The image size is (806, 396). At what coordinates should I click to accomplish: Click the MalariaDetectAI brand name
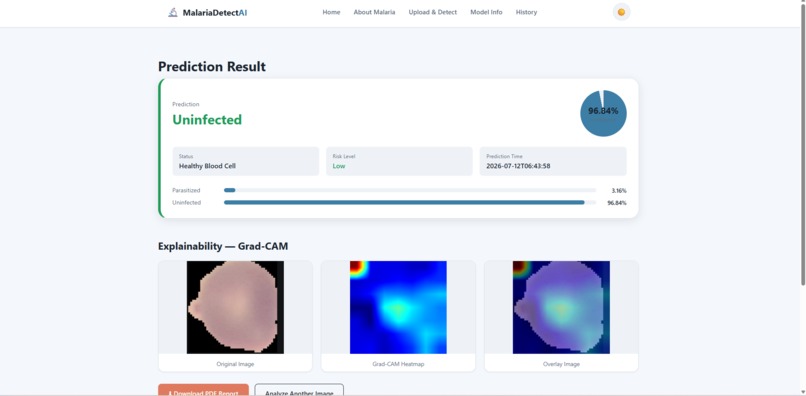(215, 12)
